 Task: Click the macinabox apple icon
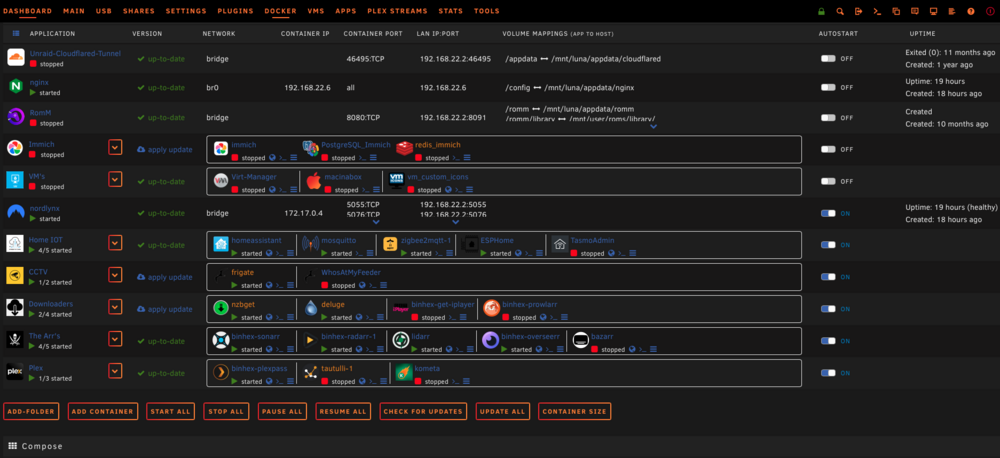coord(312,181)
